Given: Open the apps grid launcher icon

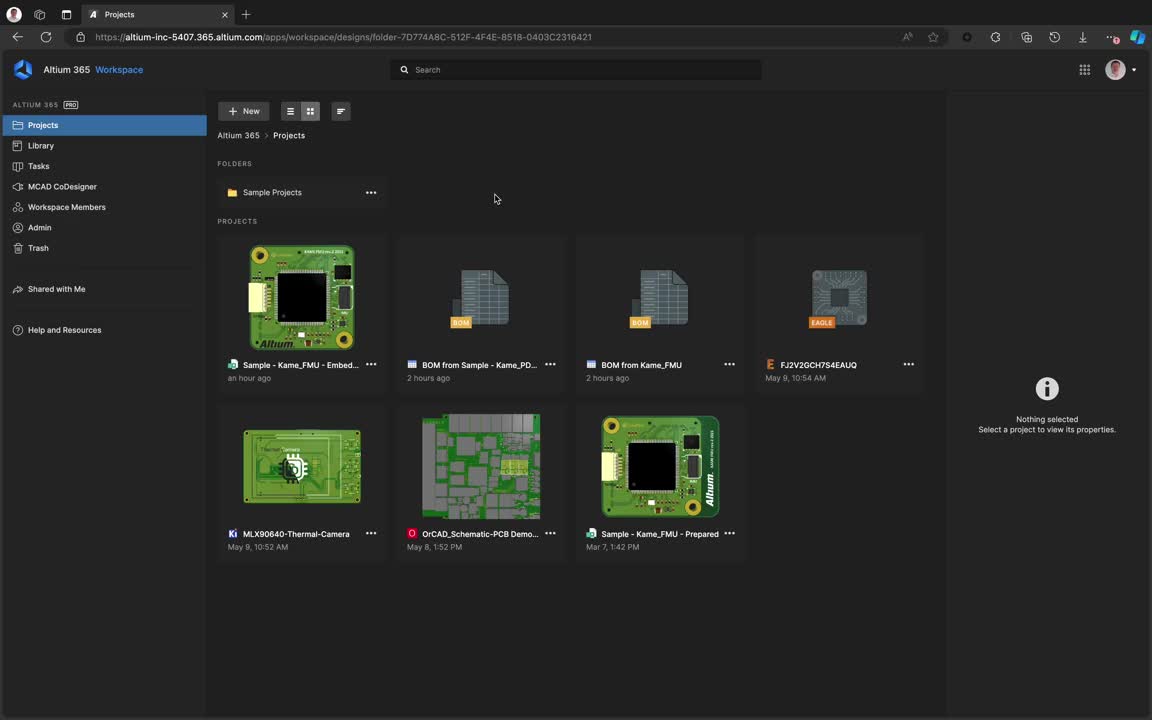Looking at the screenshot, I should [x=1084, y=70].
